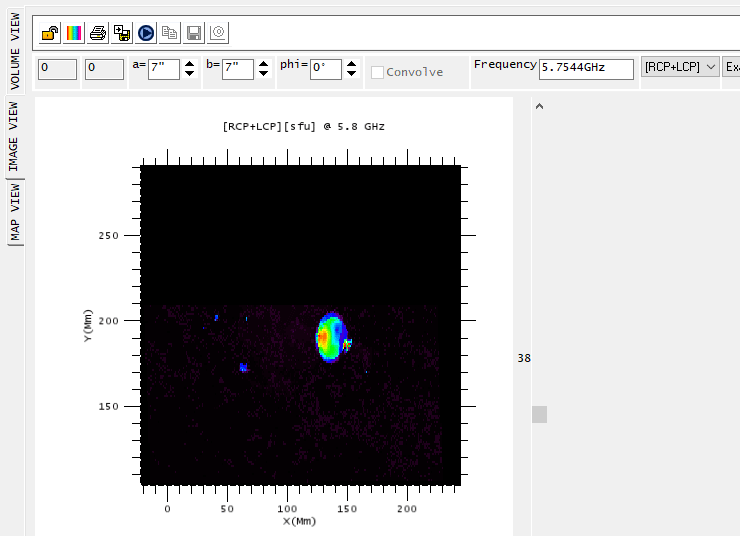Click the slider value 38
This screenshot has width=740, height=536.
click(524, 358)
